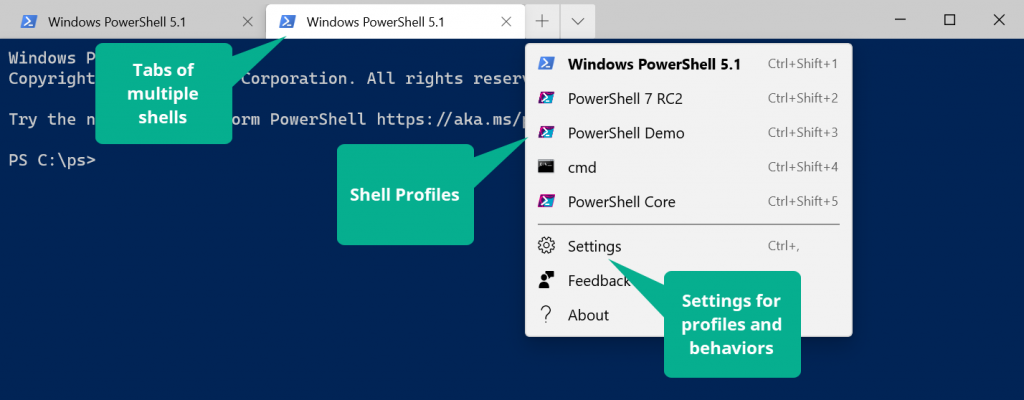This screenshot has width=1024, height=400.
Task: Select the active second Windows PowerShell 5.1 tab title
Action: 375,20
